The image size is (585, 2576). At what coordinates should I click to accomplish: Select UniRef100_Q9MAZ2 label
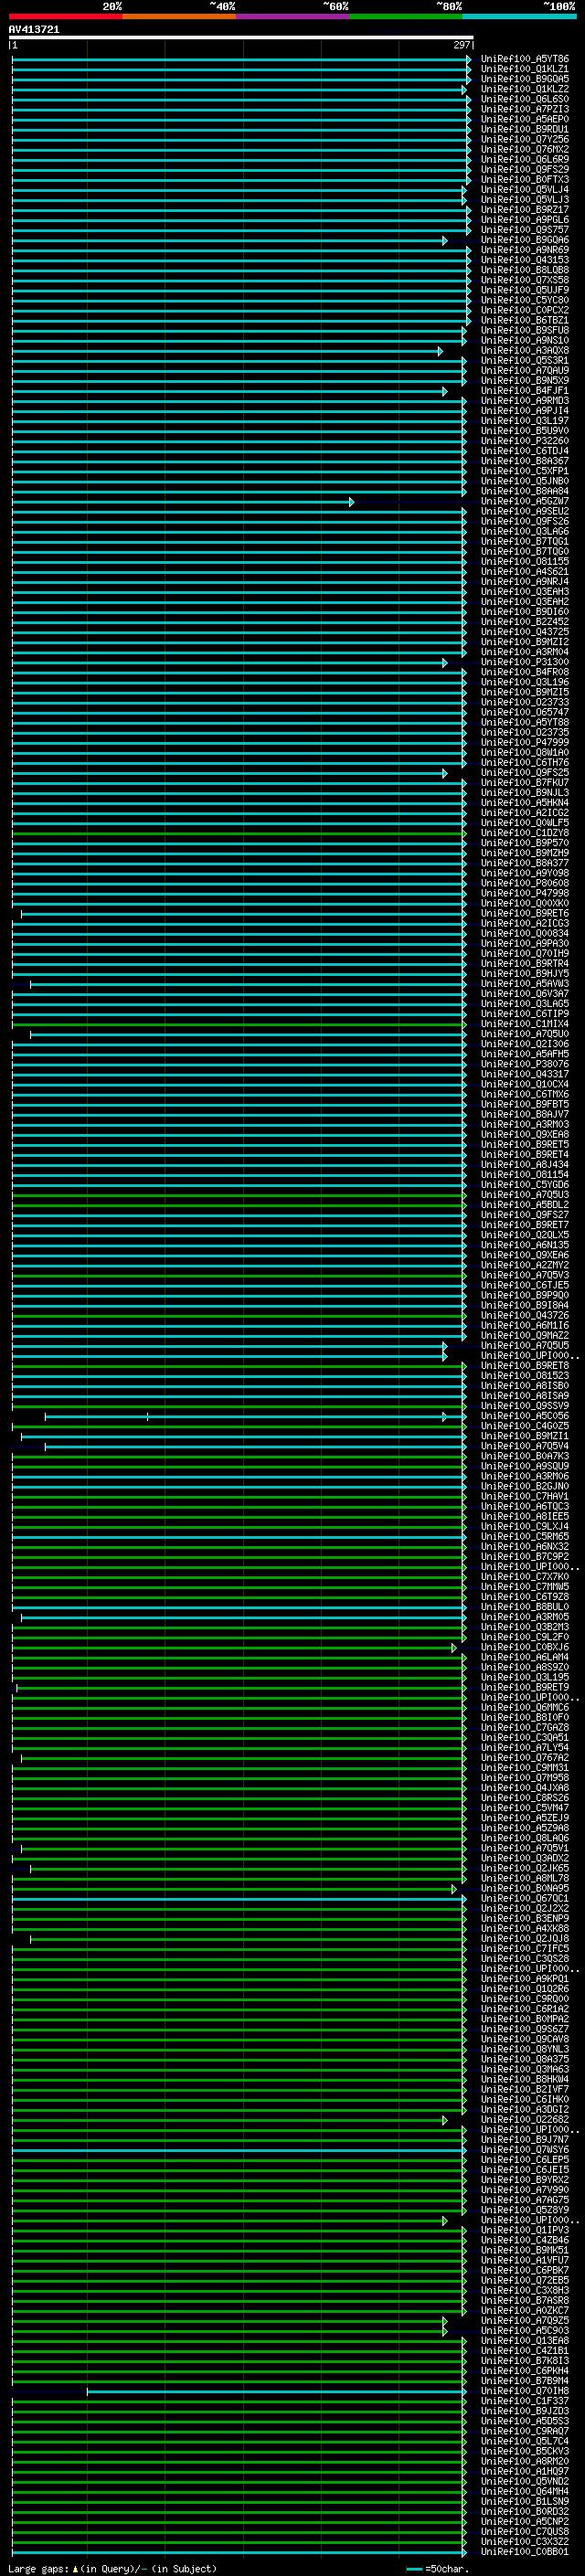pos(525,1336)
